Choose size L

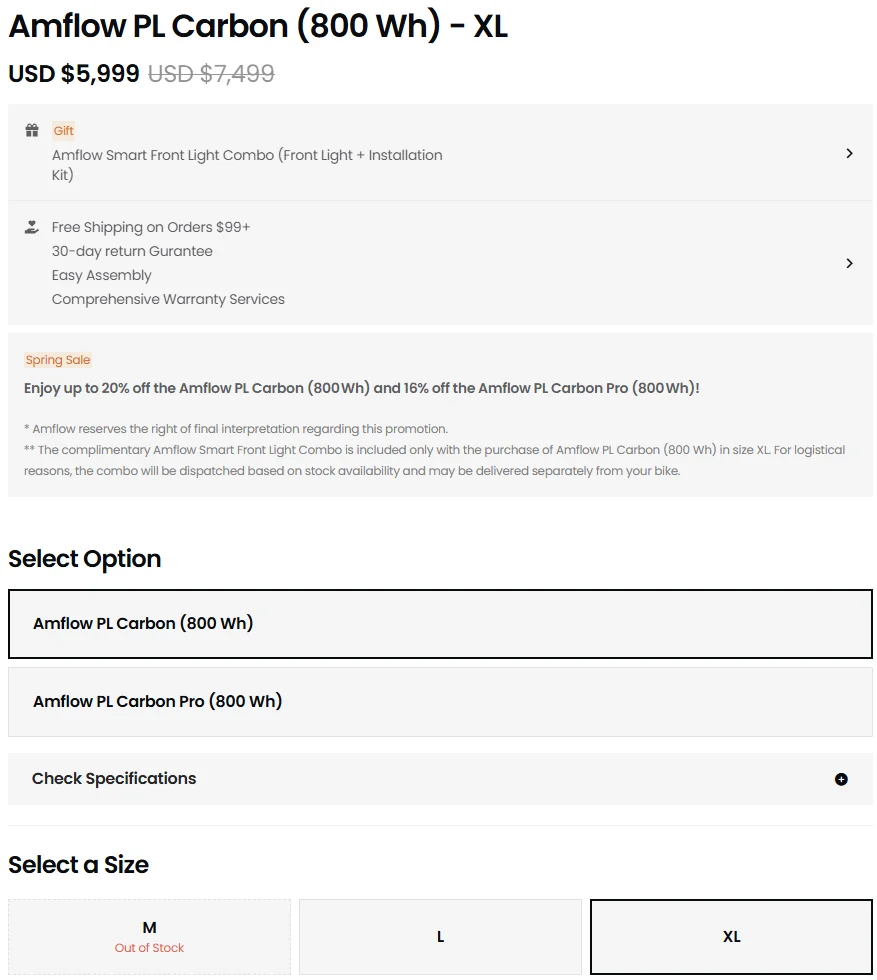(440, 937)
